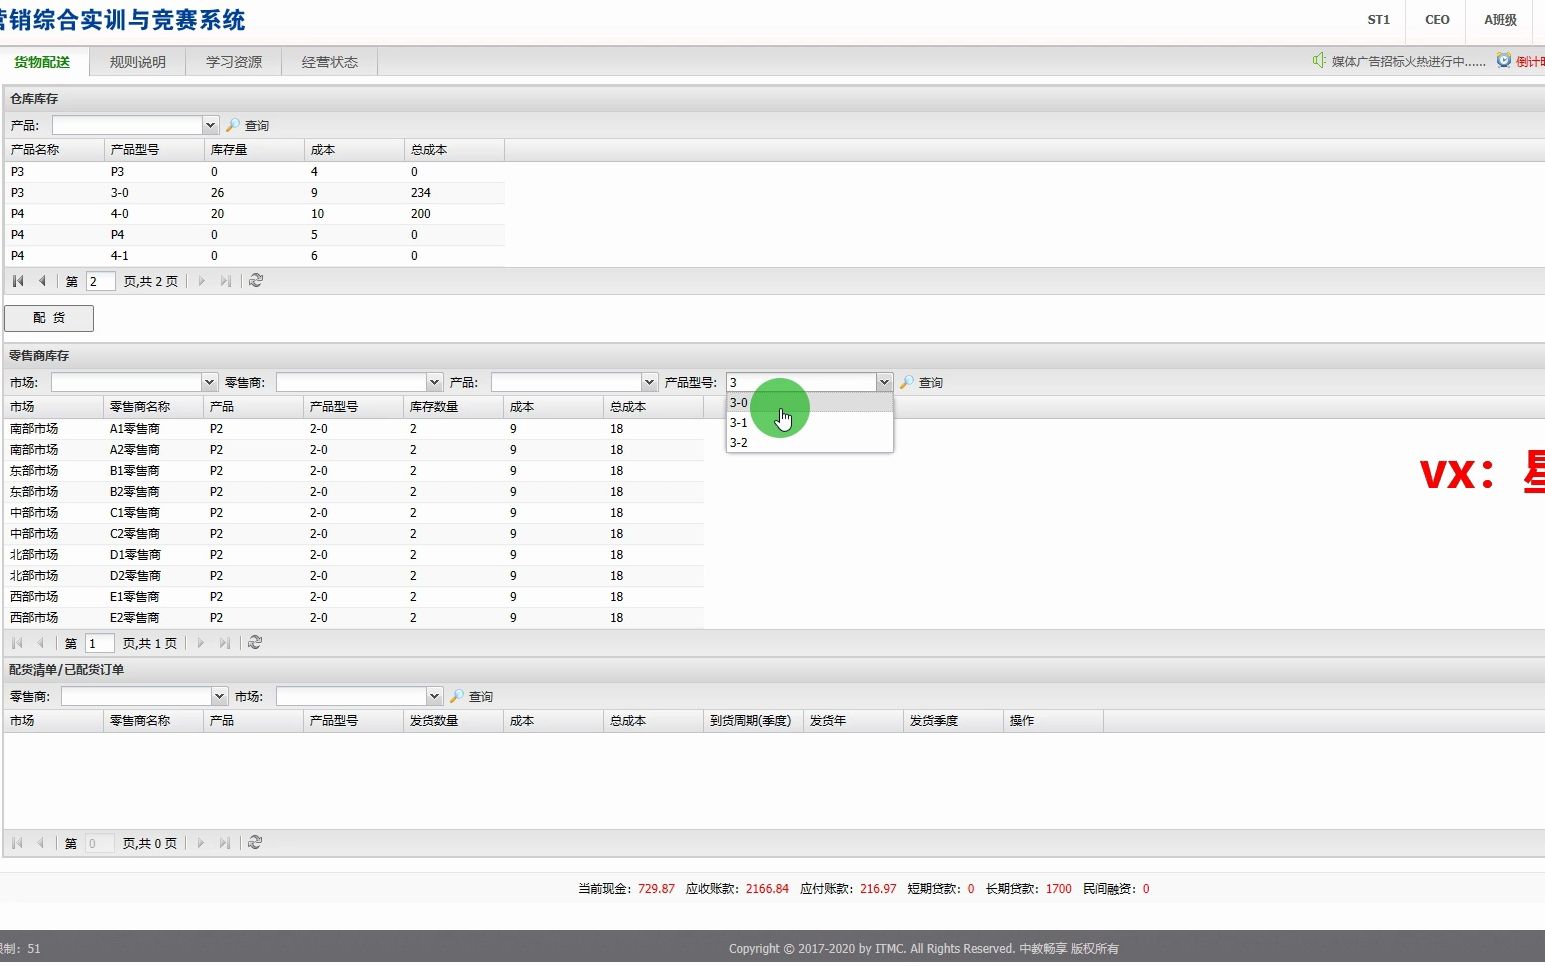Select the D2零售商 row
The image size is (1545, 966).
click(x=354, y=576)
